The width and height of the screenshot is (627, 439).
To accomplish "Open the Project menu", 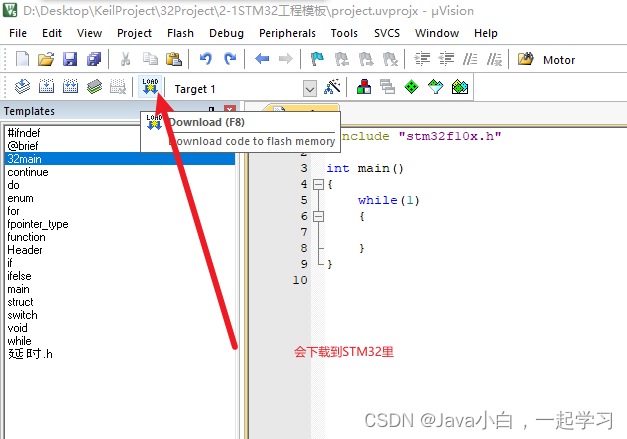I will pos(134,33).
